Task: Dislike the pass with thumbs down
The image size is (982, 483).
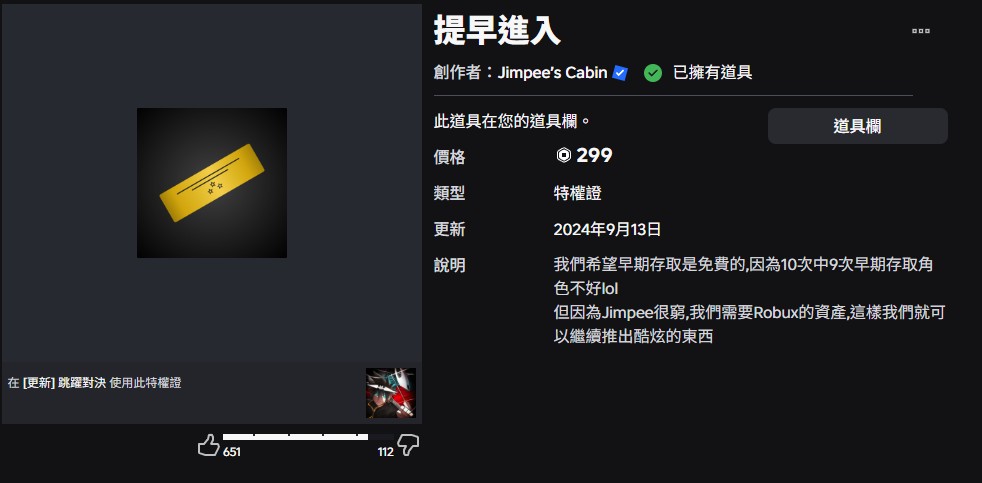Action: tap(408, 445)
